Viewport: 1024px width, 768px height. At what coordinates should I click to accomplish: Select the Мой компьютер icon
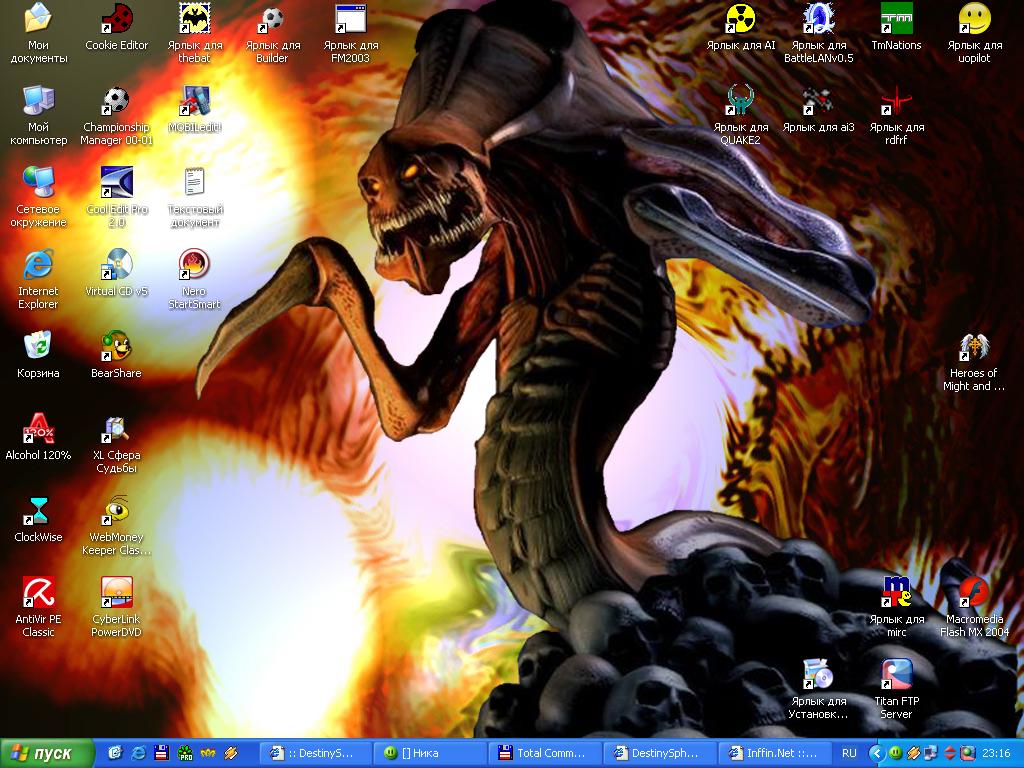click(38, 115)
